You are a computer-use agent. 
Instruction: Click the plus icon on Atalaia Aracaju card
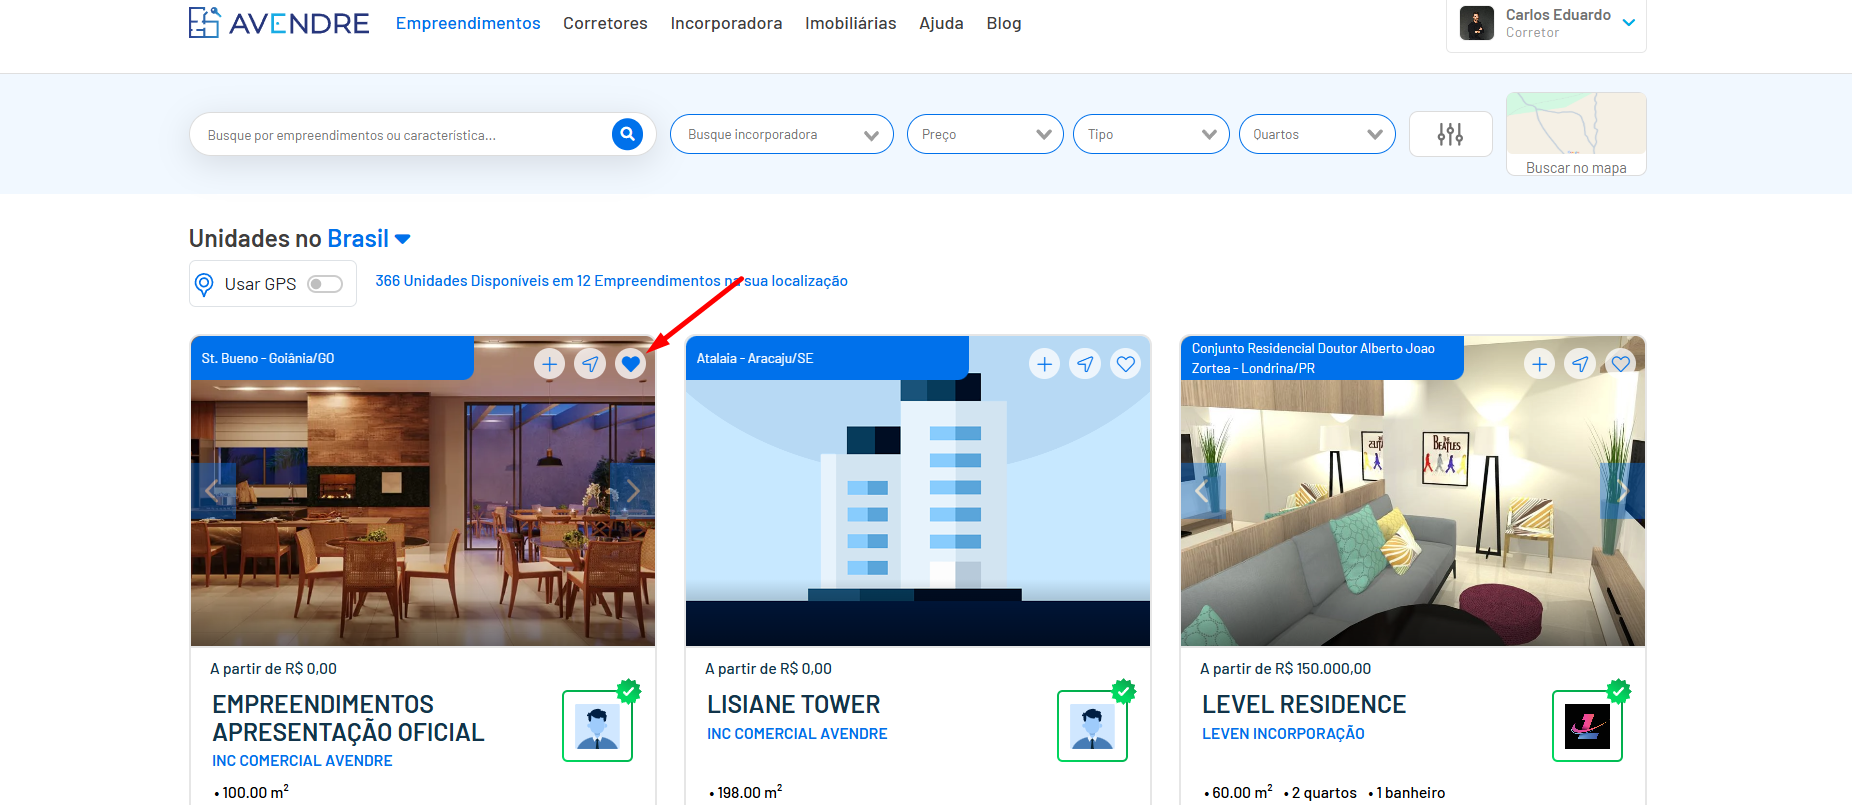1045,364
